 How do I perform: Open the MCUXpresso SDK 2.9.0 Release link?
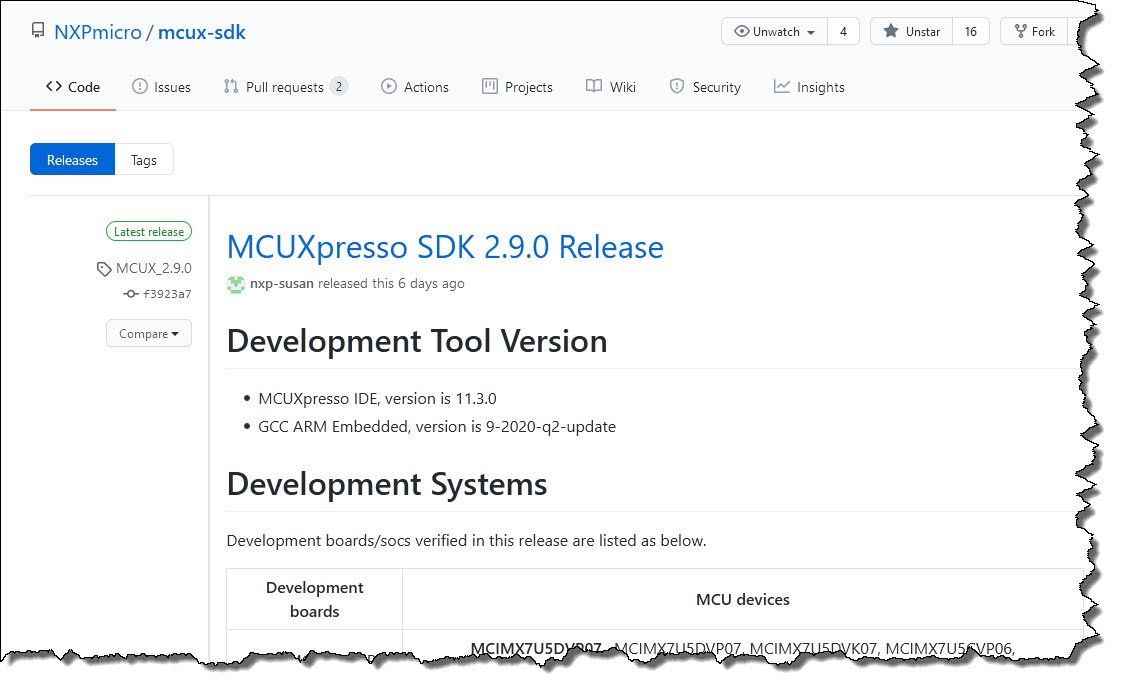coord(444,247)
